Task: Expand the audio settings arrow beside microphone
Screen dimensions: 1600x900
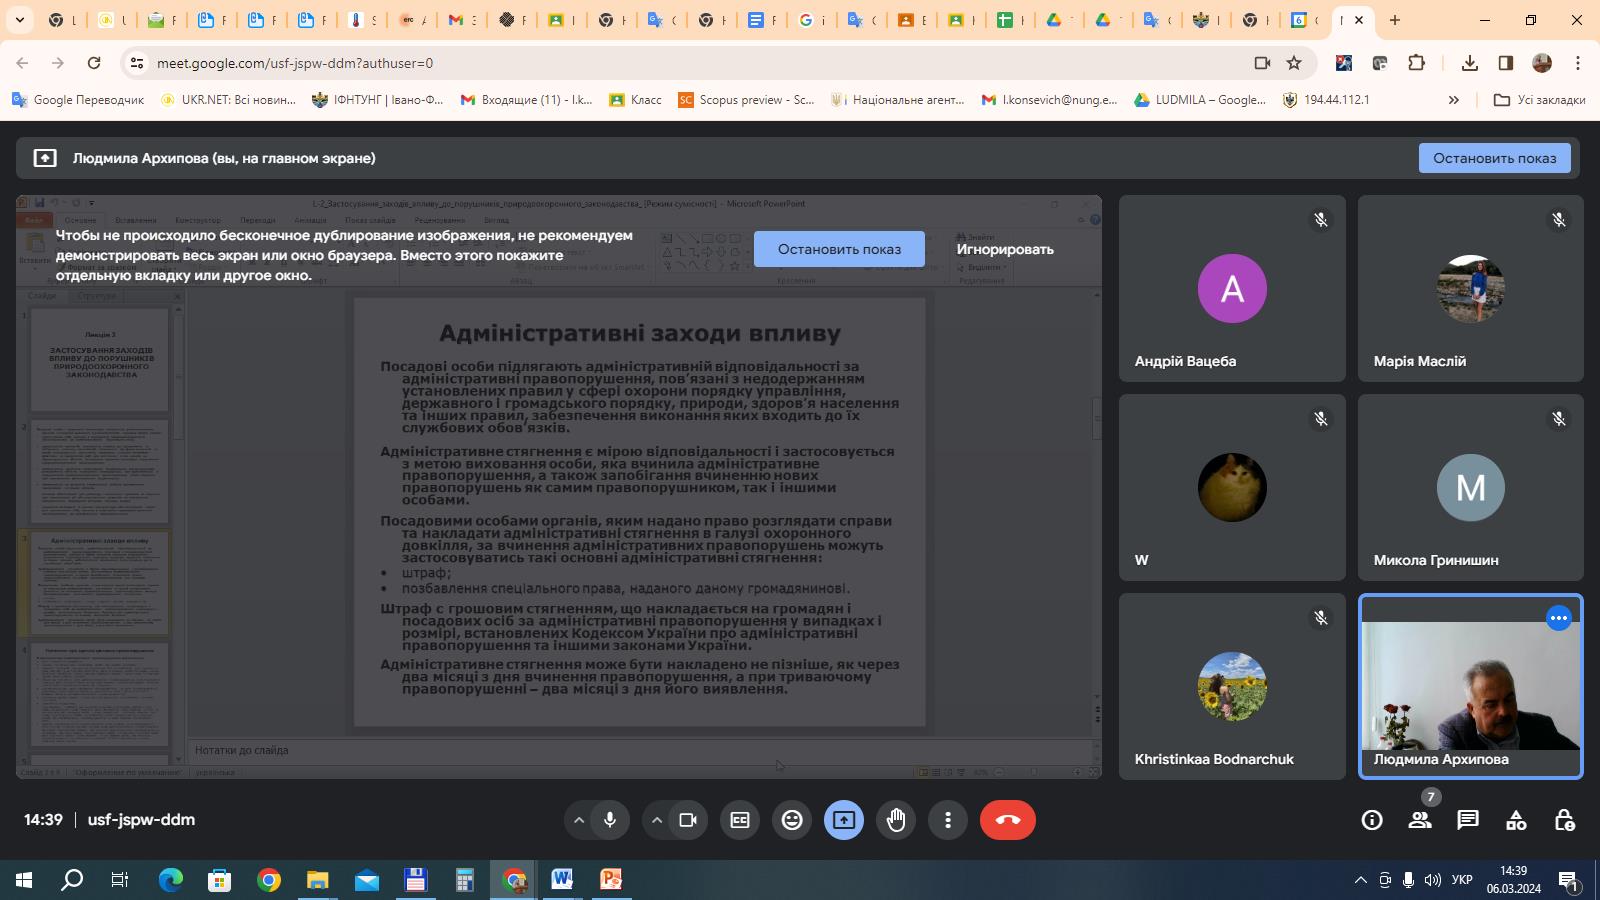Action: tap(578, 820)
